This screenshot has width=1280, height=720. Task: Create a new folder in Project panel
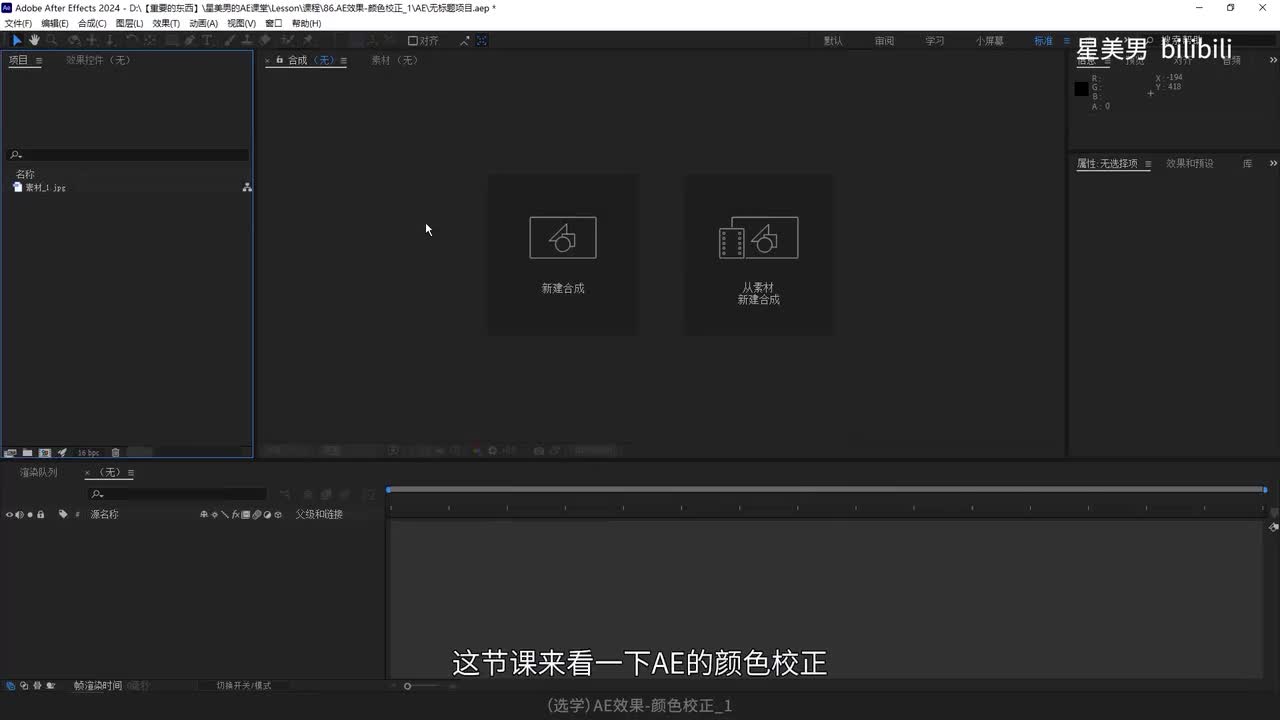coord(27,453)
